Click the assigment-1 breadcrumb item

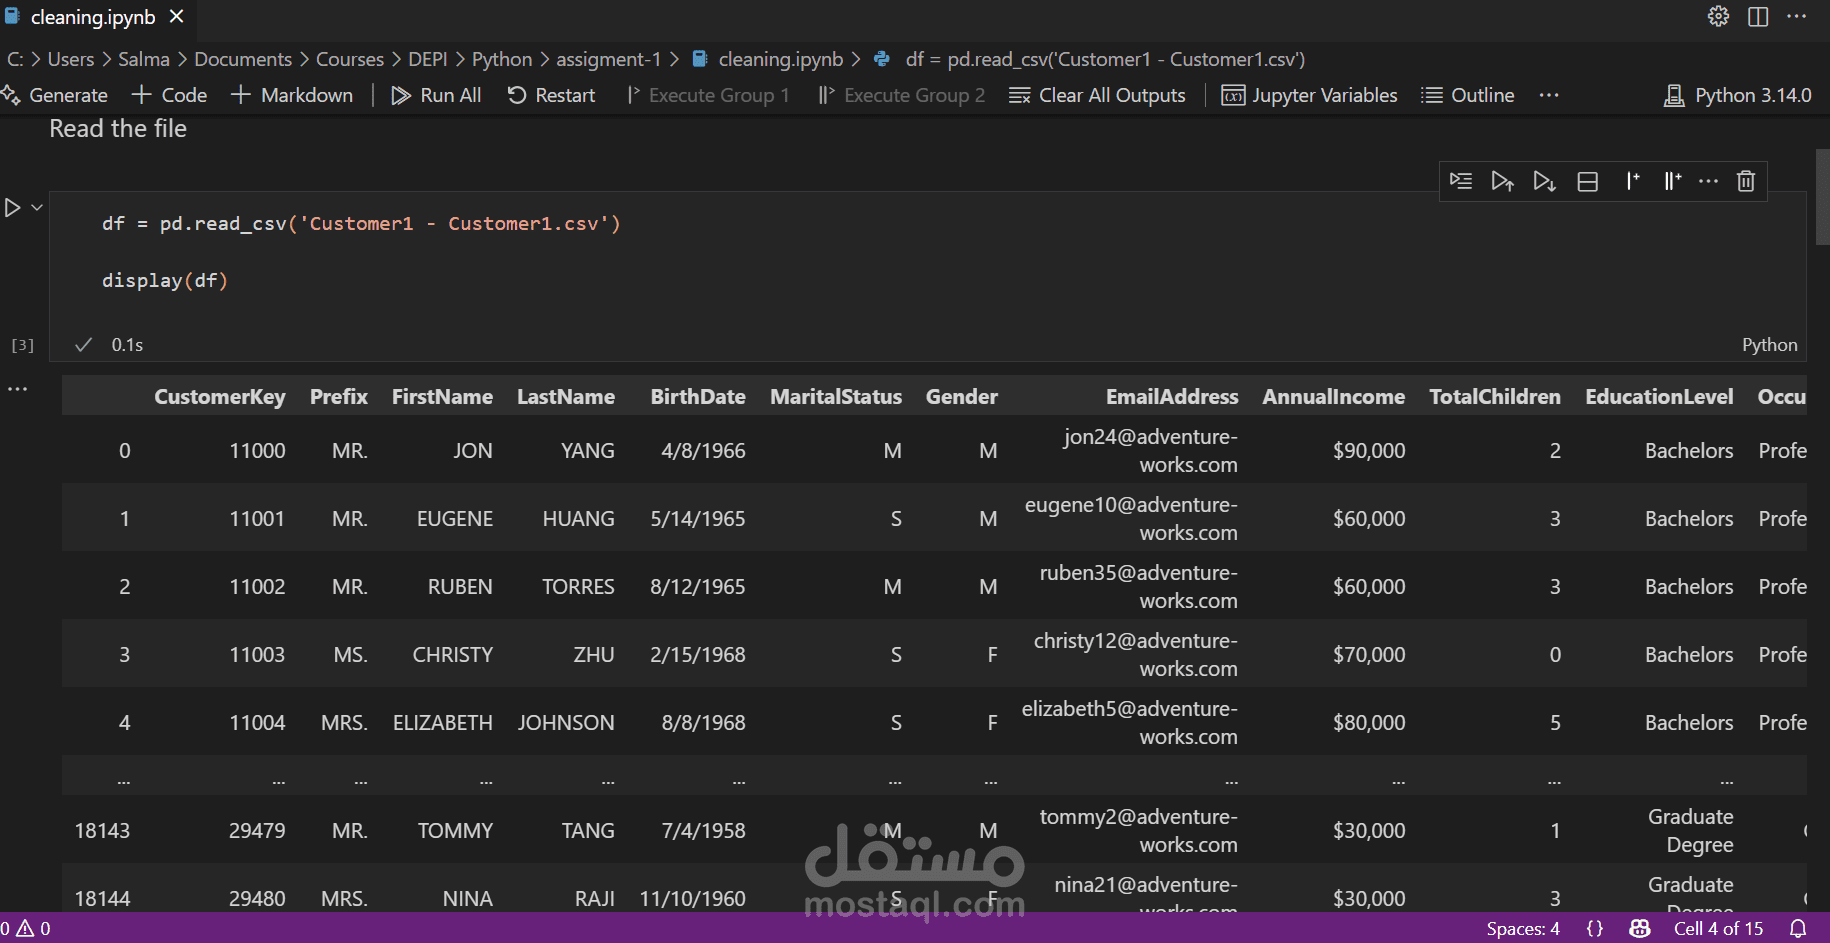coord(608,59)
